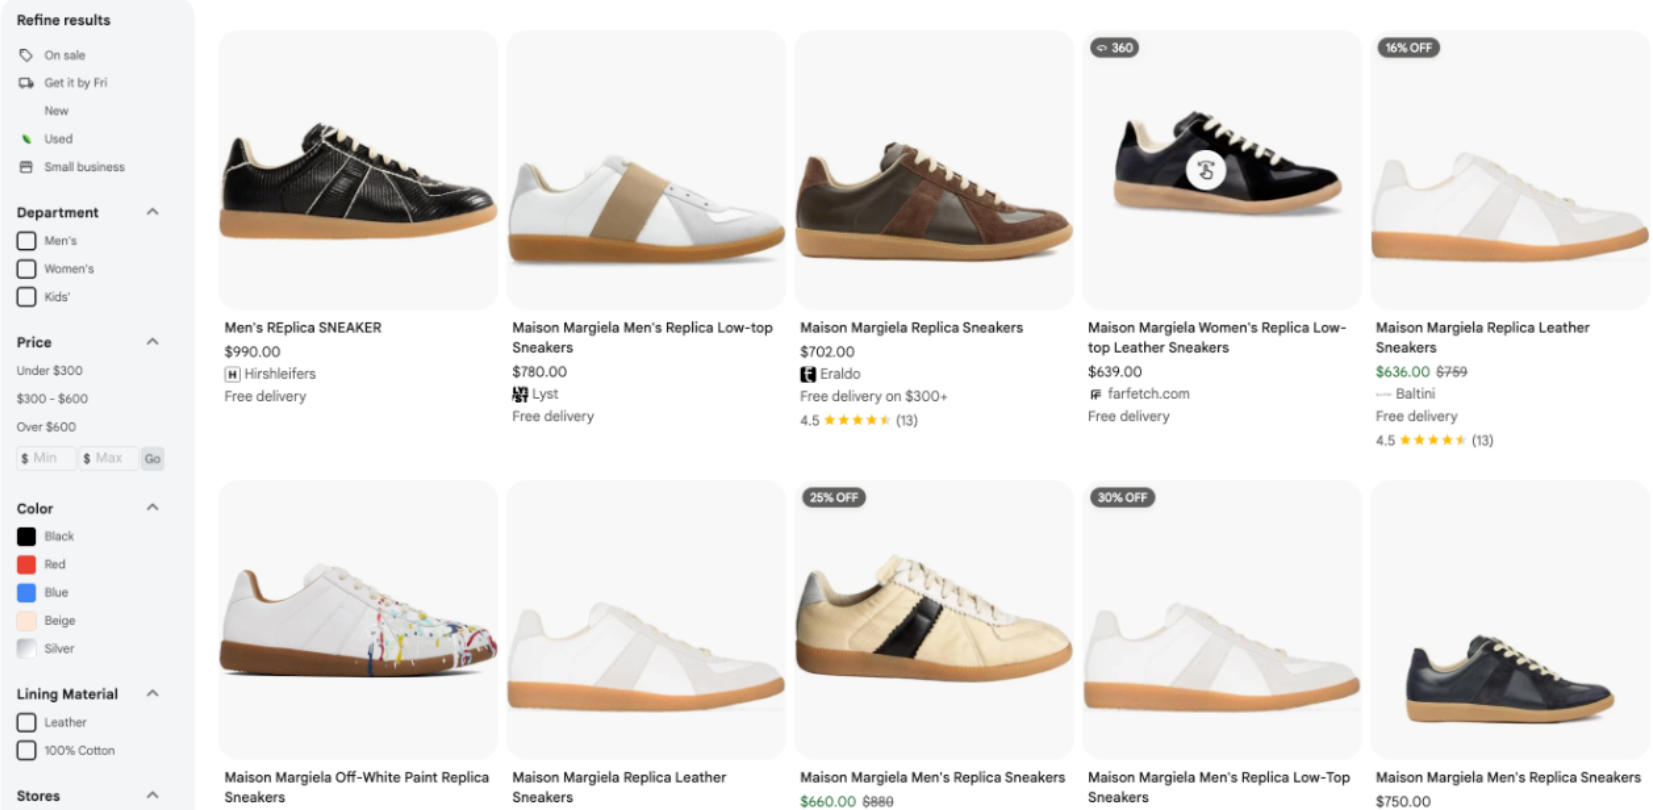Click the green Used leaf icon
The height and width of the screenshot is (810, 1653).
click(26, 139)
